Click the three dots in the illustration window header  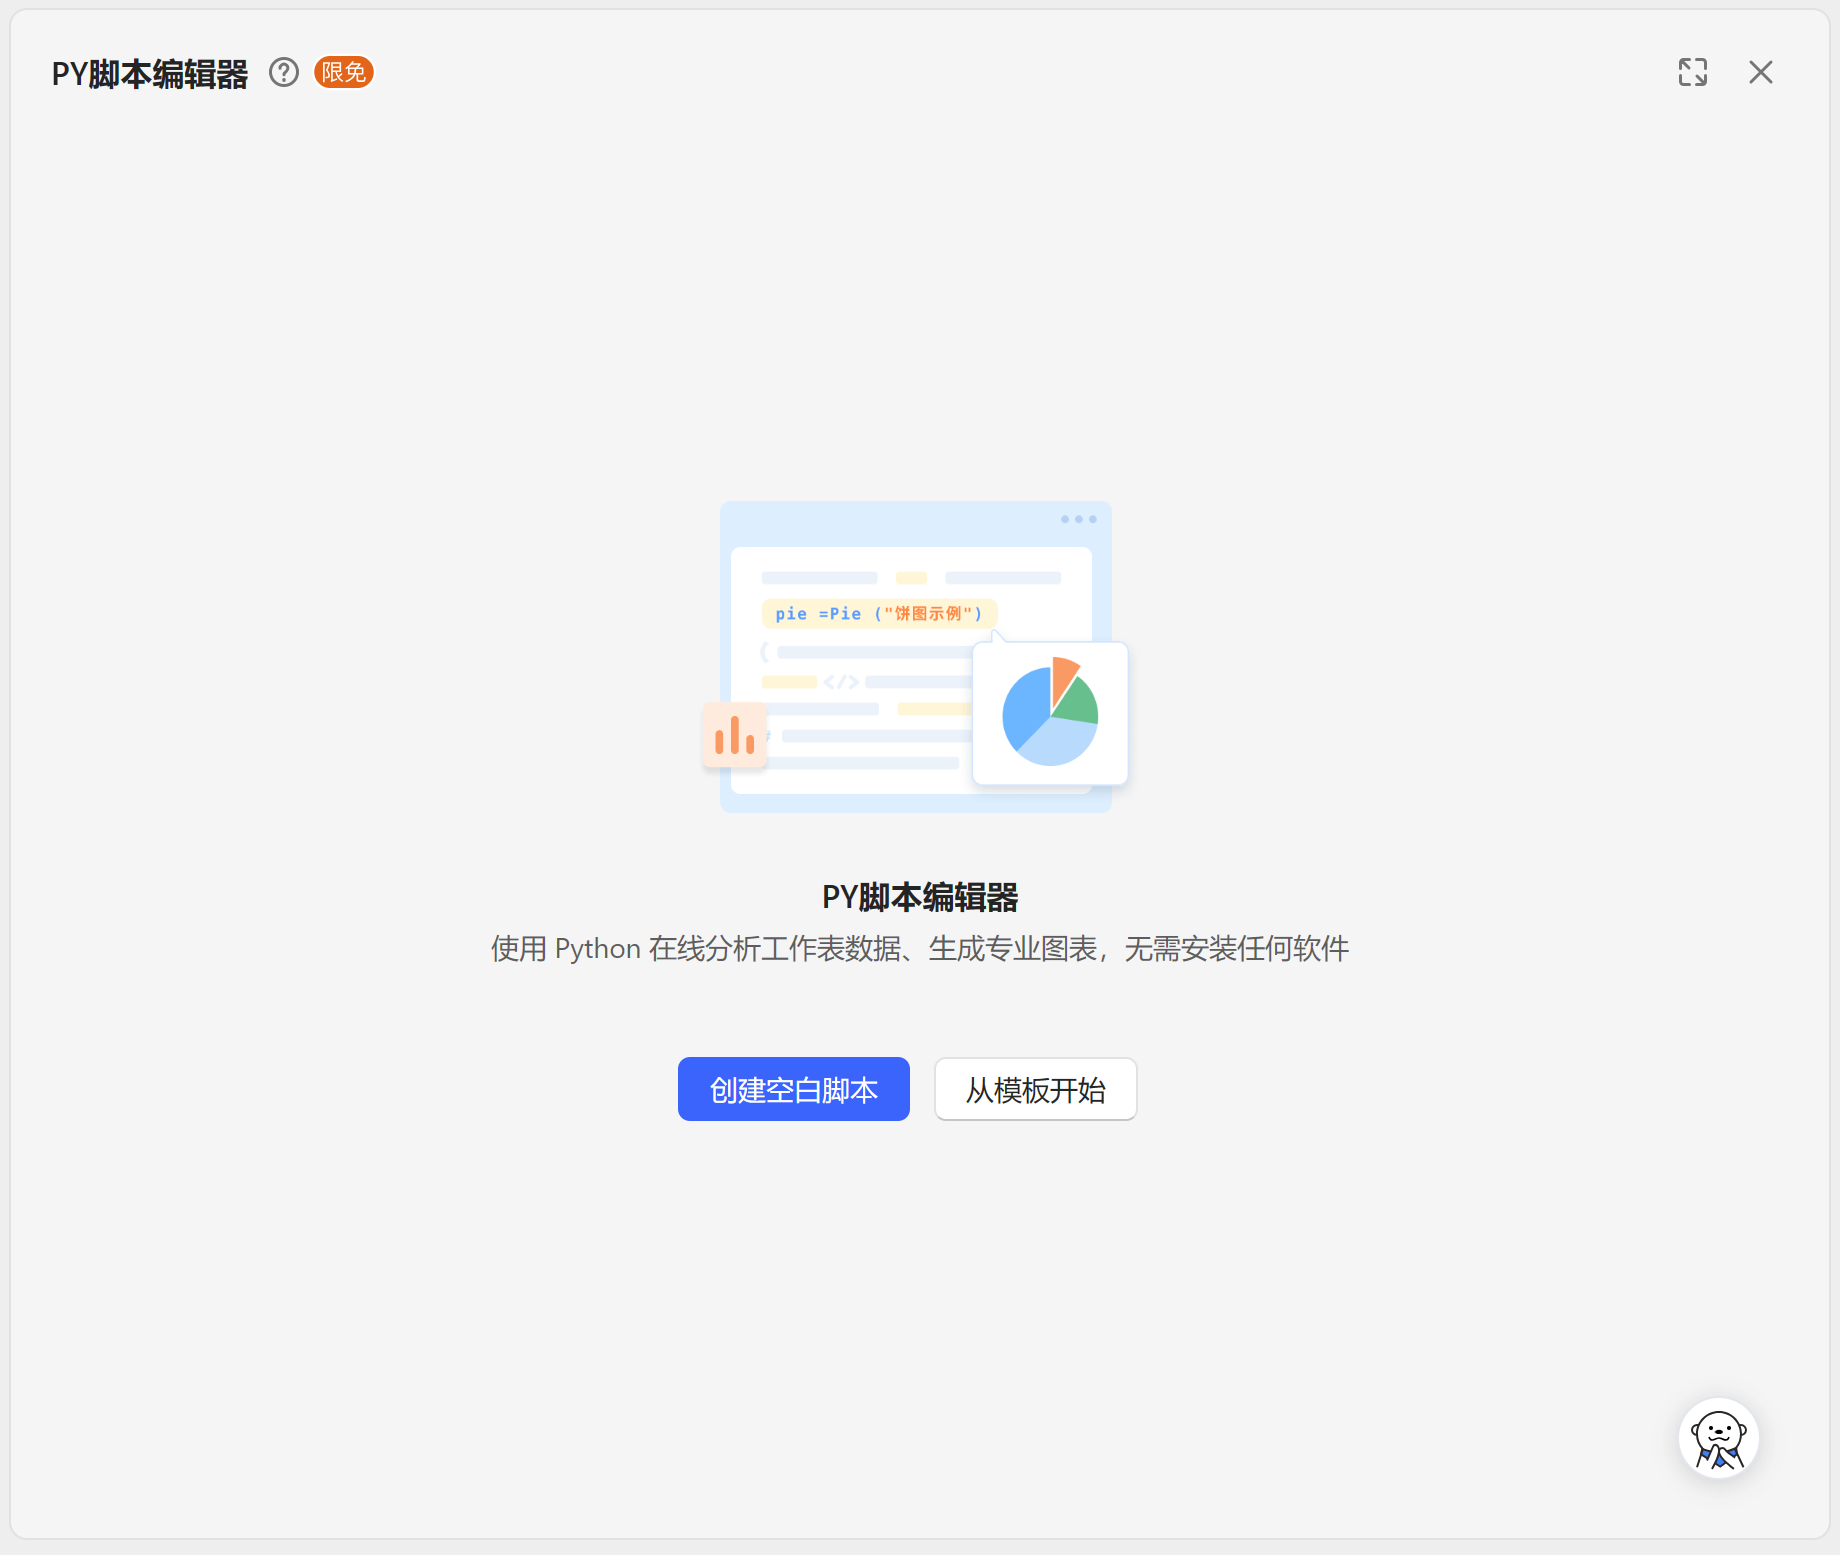tap(1078, 518)
